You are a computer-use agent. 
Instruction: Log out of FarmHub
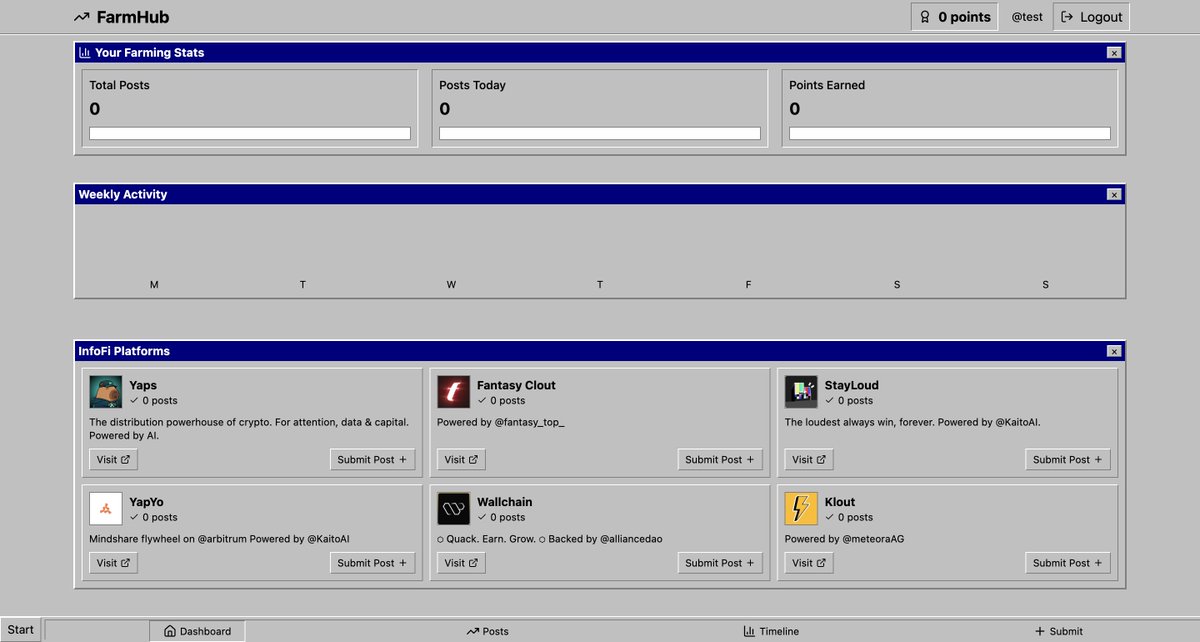[1091, 17]
